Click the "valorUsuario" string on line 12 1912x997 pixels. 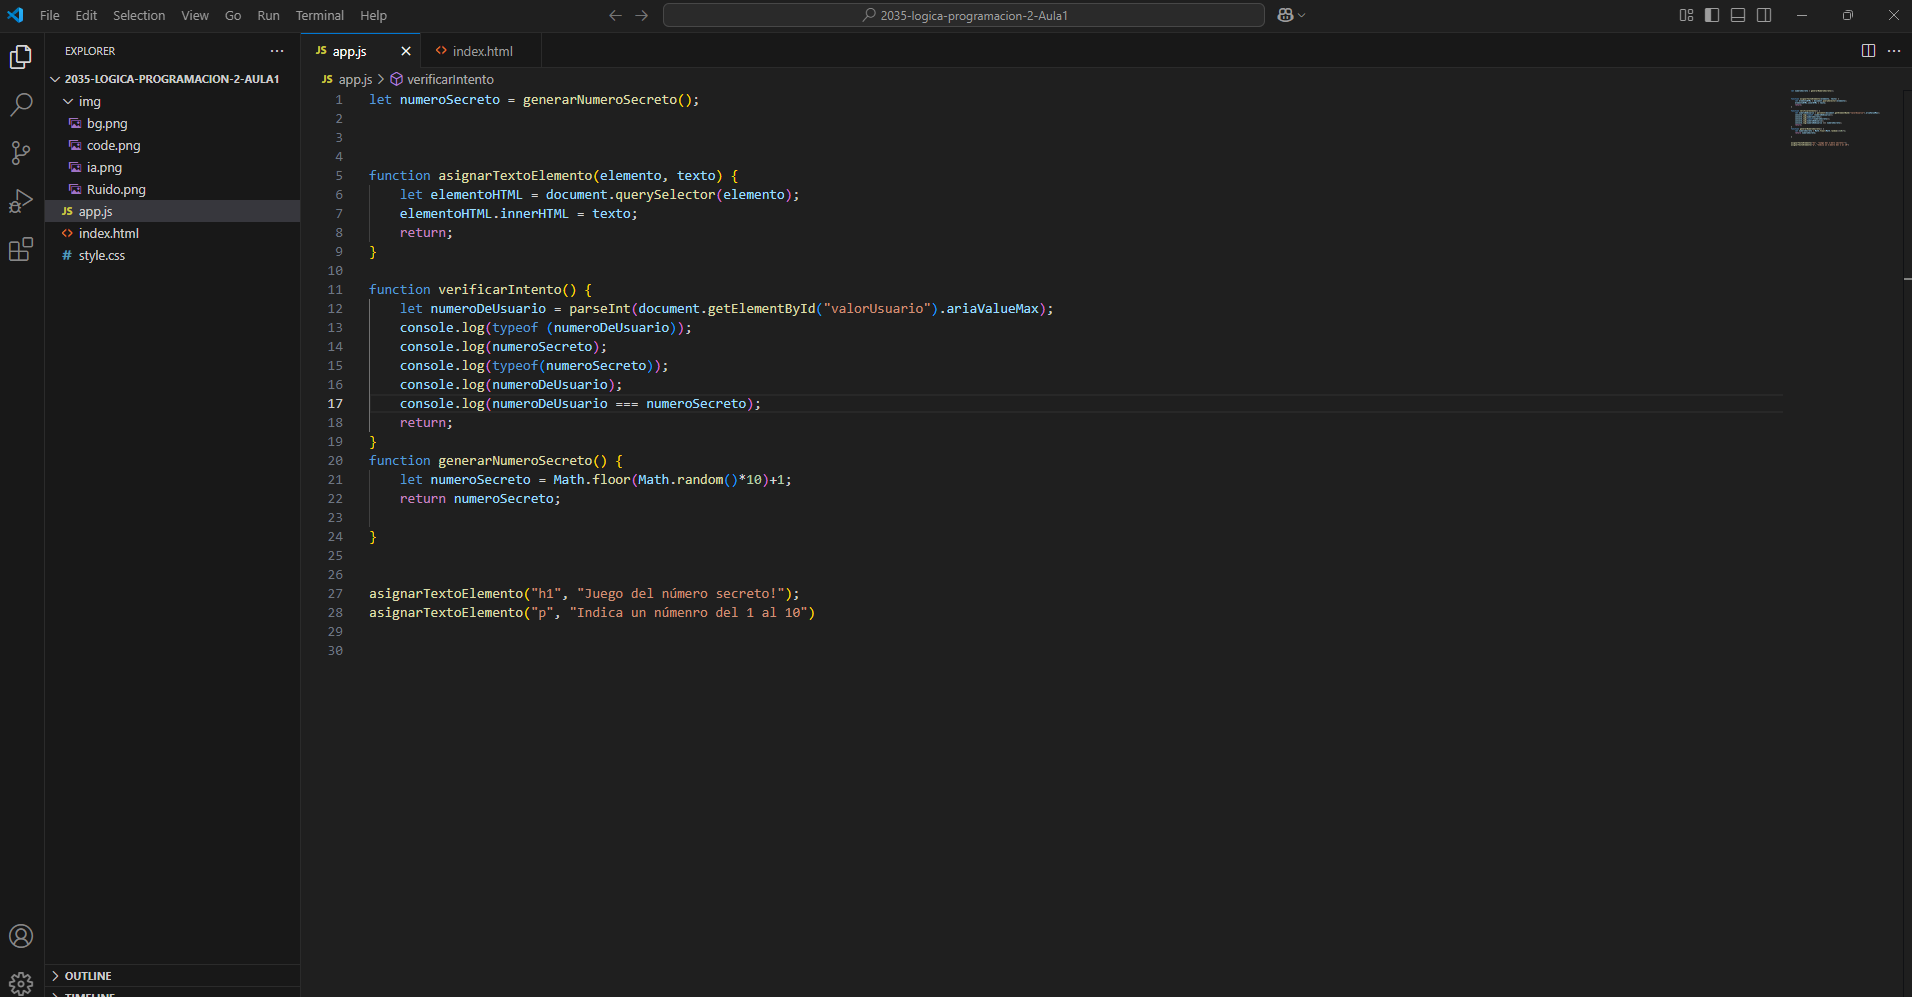877,309
